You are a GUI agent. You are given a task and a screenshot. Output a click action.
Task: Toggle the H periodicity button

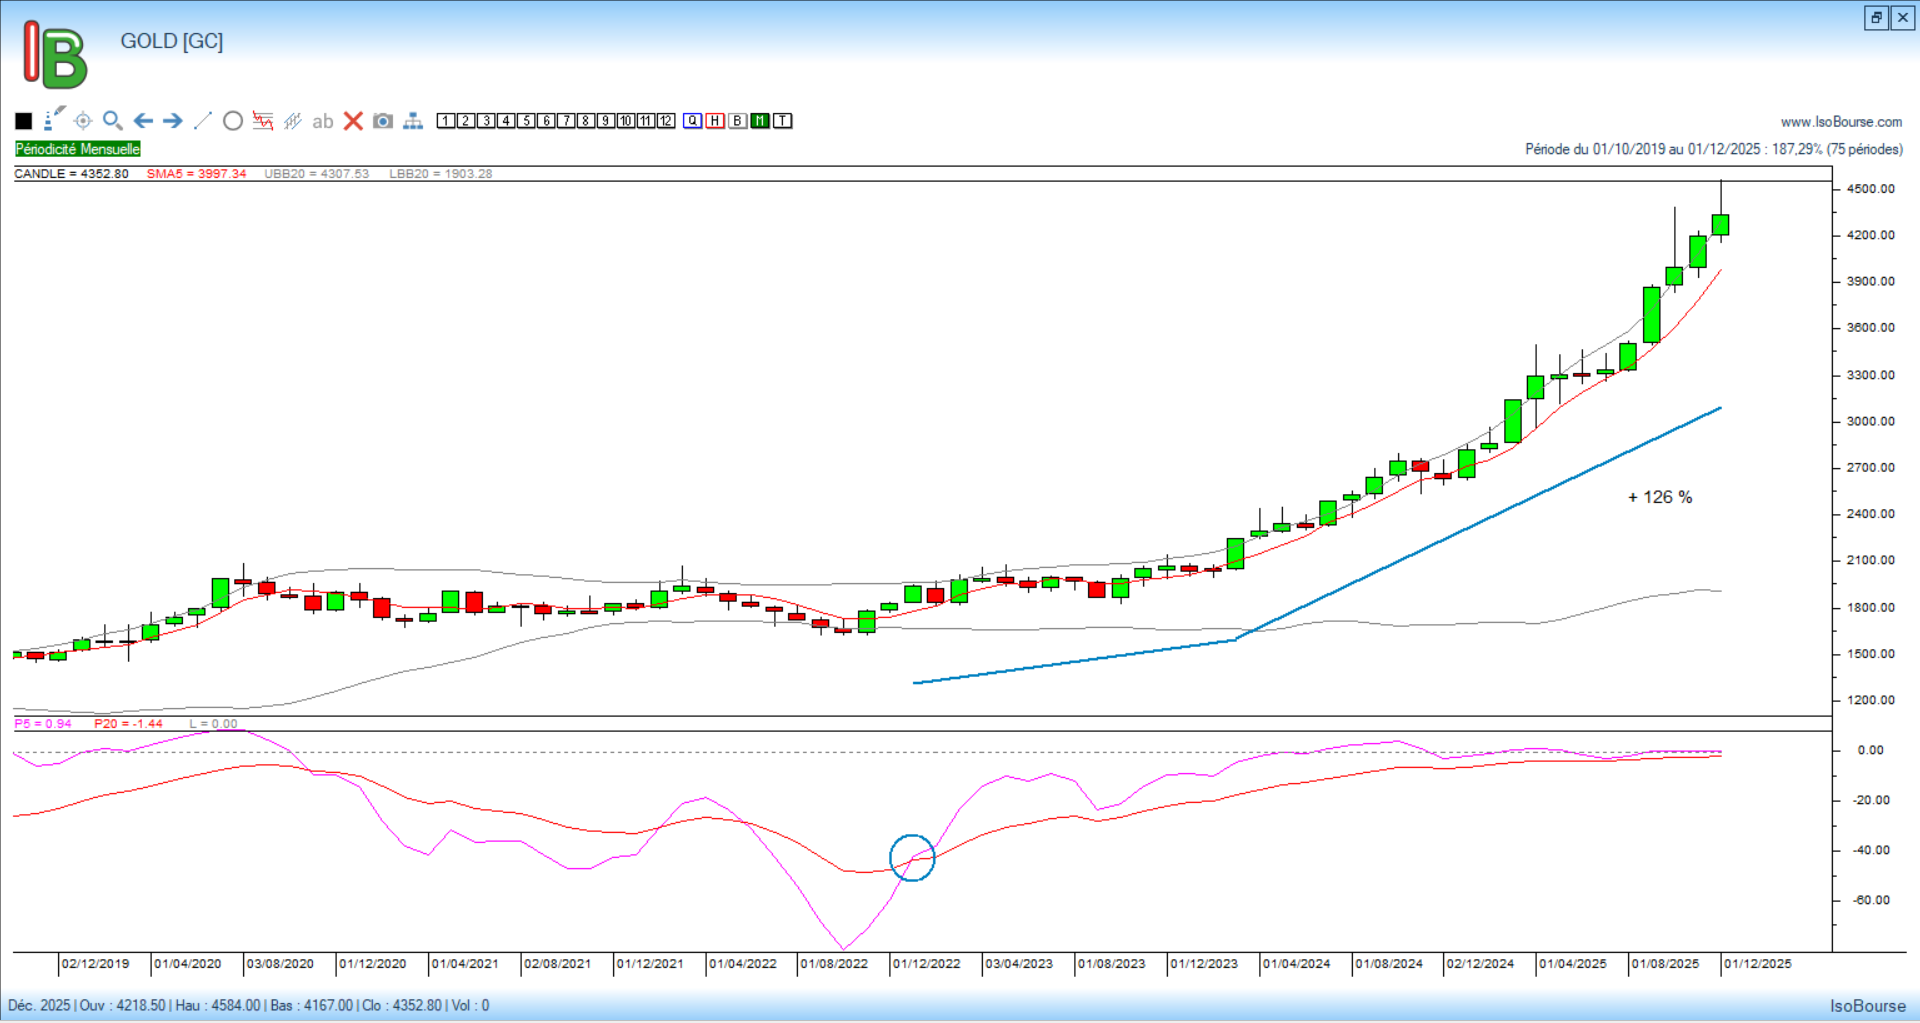pyautogui.click(x=715, y=121)
